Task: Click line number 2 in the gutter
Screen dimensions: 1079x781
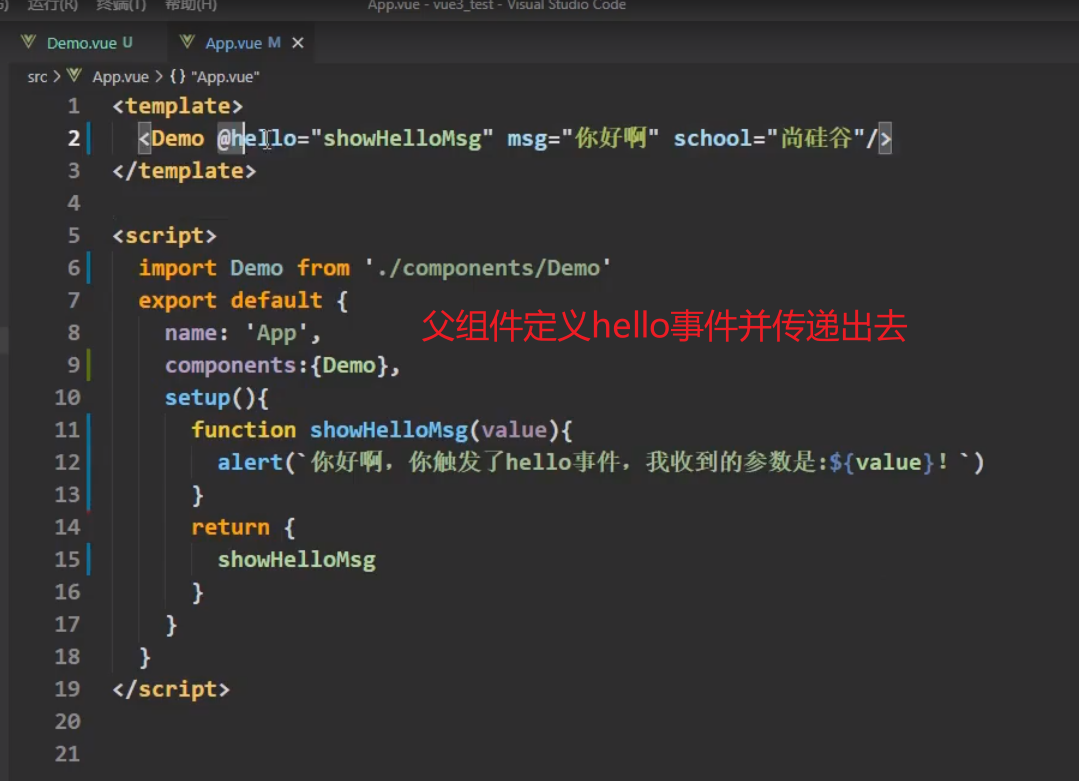Action: pyautogui.click(x=74, y=138)
